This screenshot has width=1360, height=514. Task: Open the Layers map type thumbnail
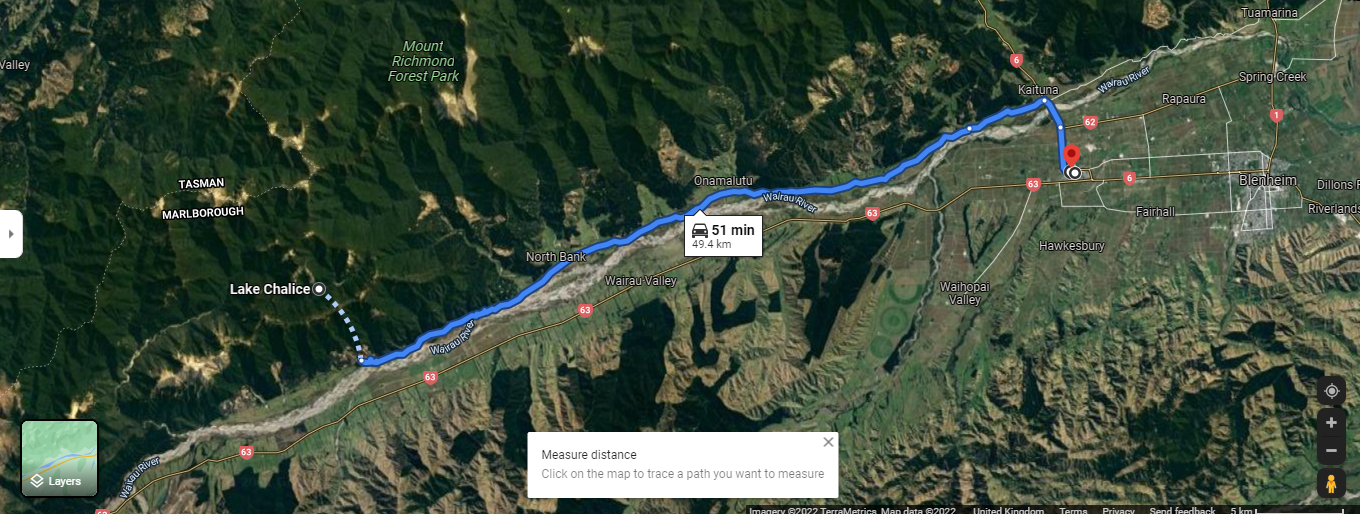coord(60,459)
